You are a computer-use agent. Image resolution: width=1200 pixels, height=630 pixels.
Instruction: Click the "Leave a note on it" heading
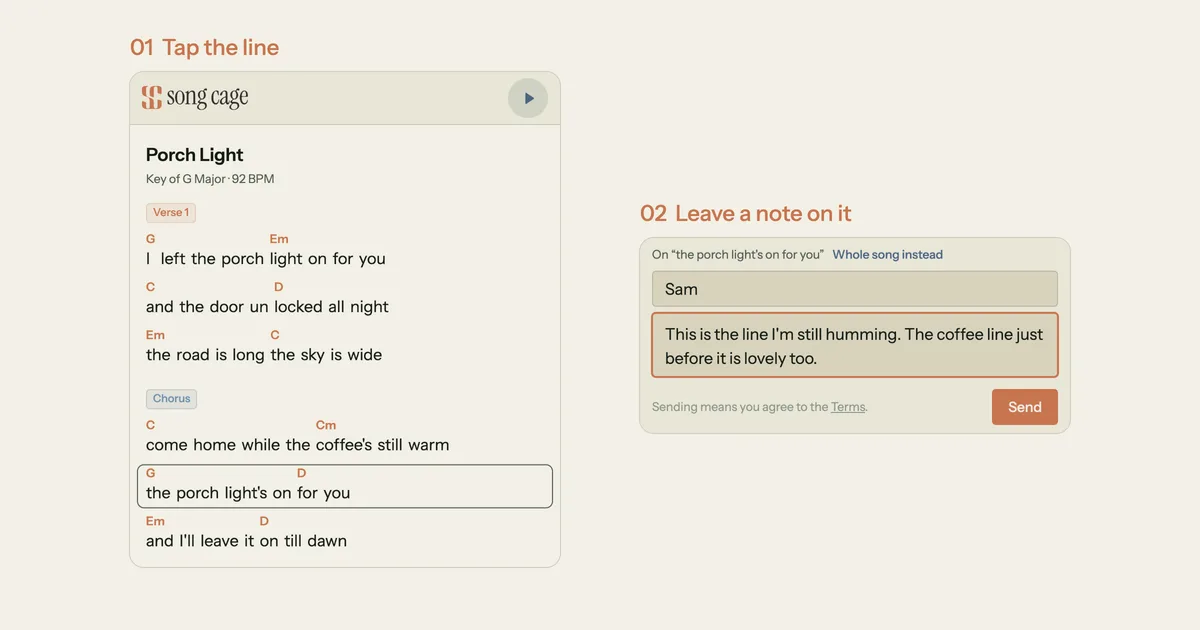(746, 213)
